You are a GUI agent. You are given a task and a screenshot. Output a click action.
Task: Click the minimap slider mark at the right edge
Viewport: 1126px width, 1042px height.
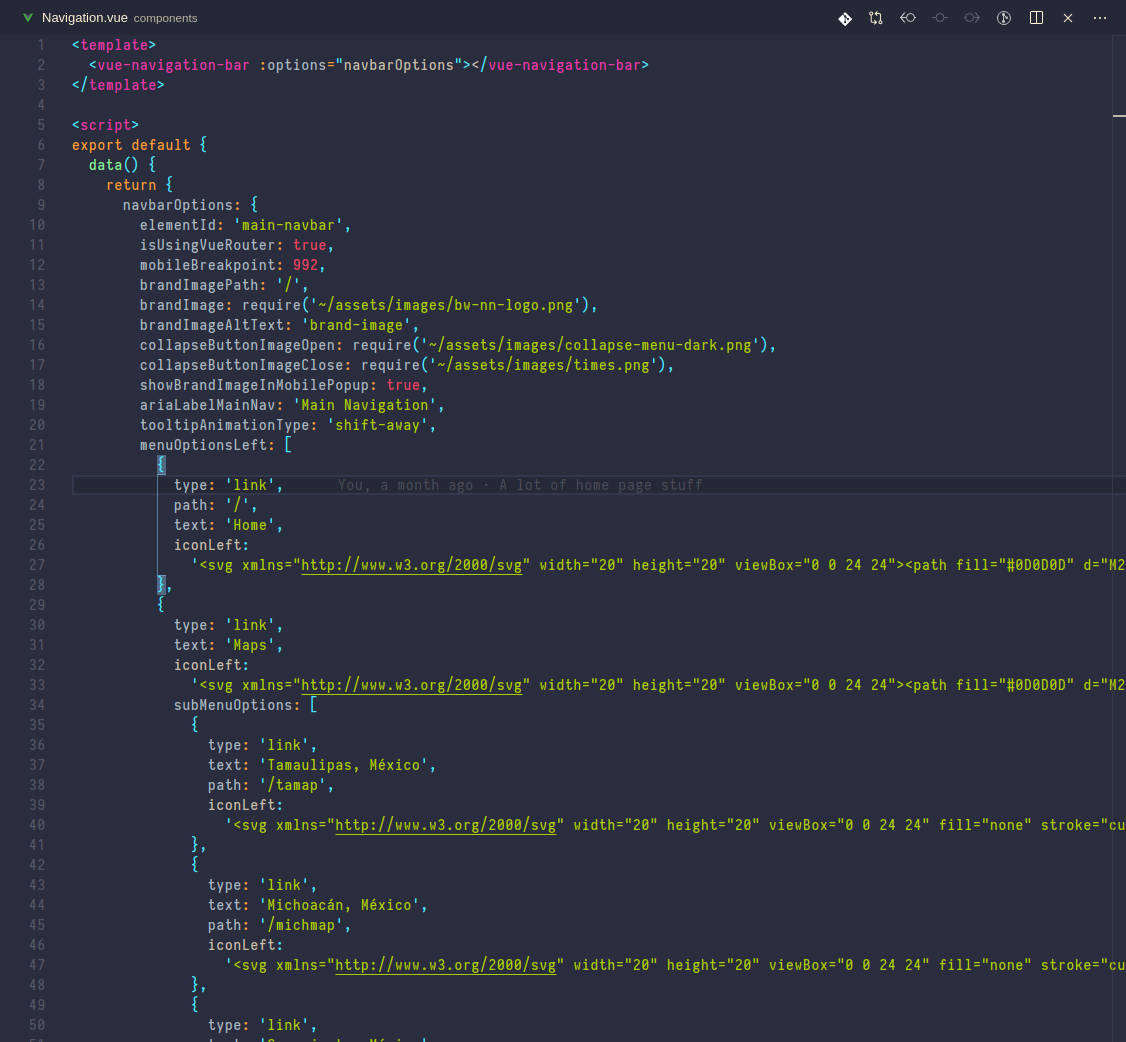[x=1119, y=115]
